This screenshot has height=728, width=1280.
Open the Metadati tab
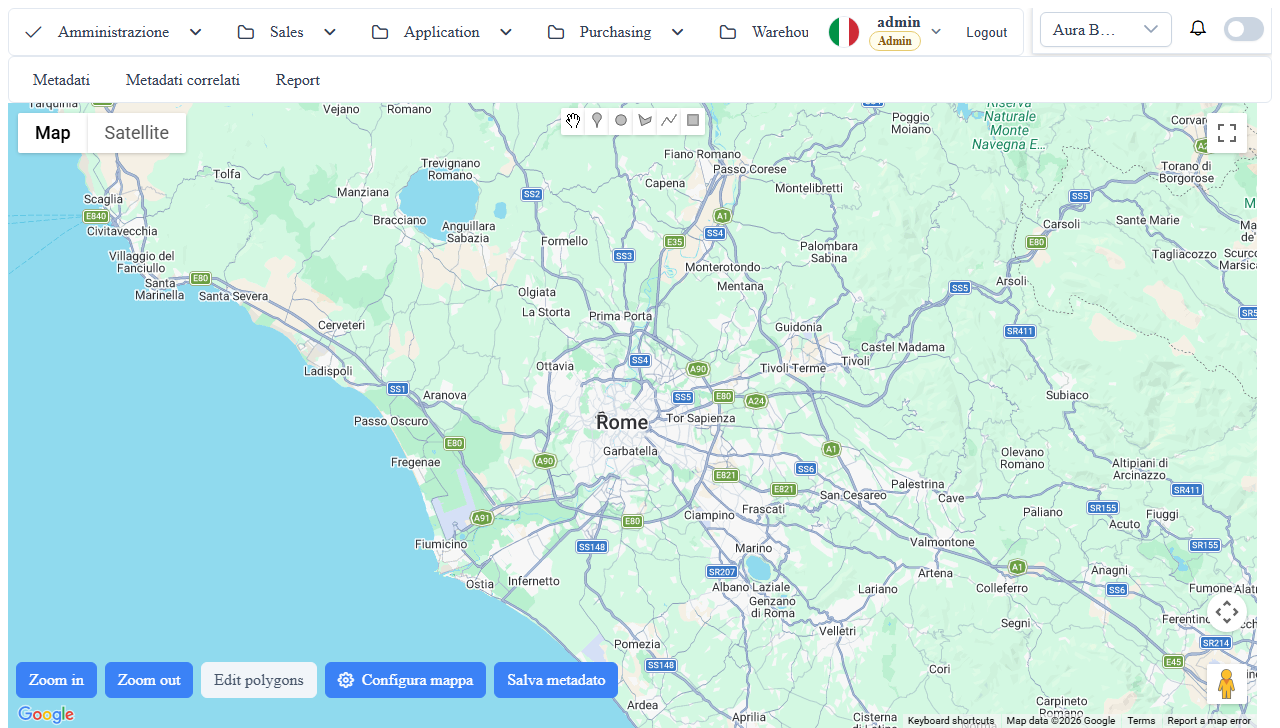click(x=61, y=80)
